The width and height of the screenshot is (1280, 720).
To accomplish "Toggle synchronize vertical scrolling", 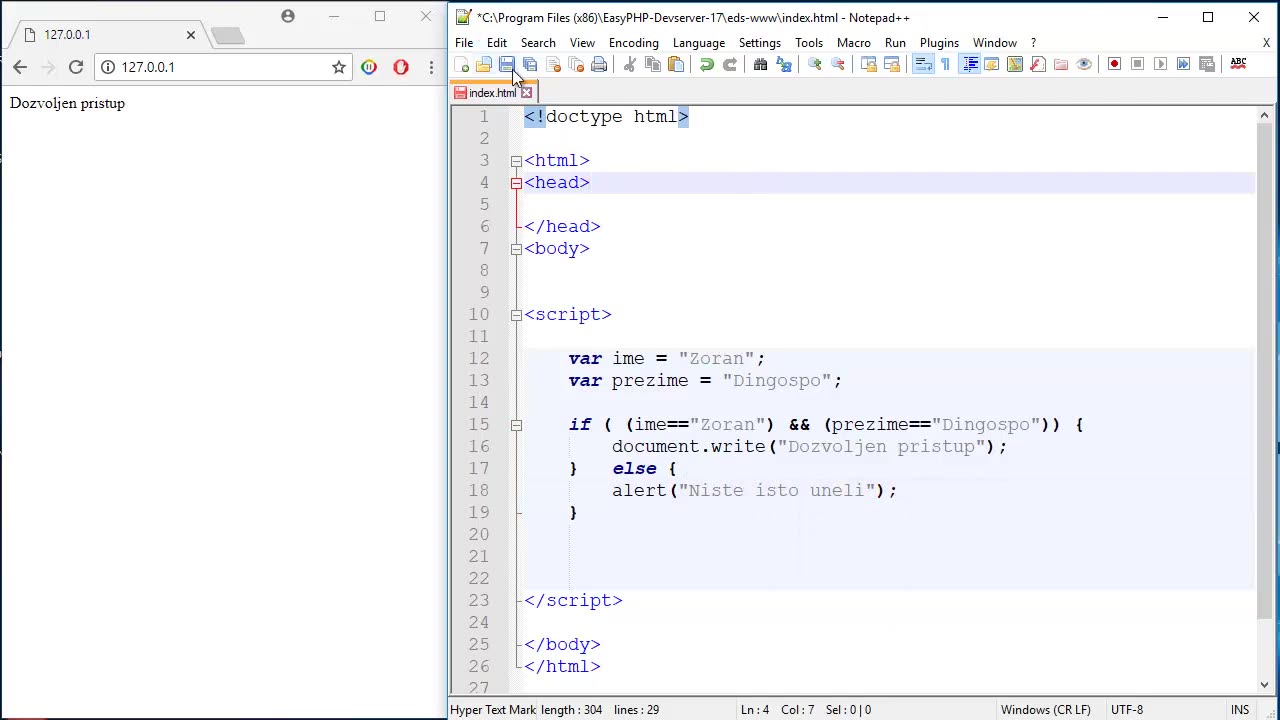I will [870, 64].
